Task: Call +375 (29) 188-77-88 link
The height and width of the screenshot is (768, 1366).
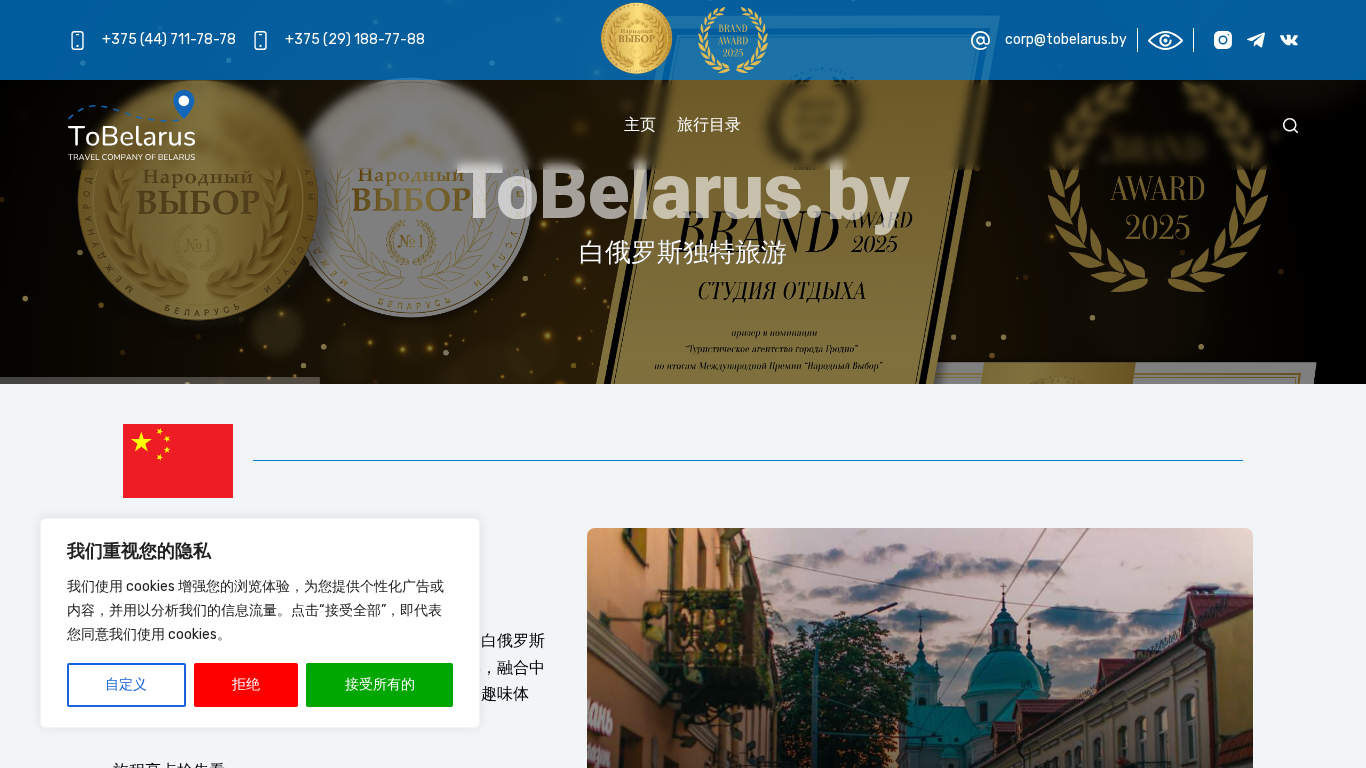Action: pos(355,40)
